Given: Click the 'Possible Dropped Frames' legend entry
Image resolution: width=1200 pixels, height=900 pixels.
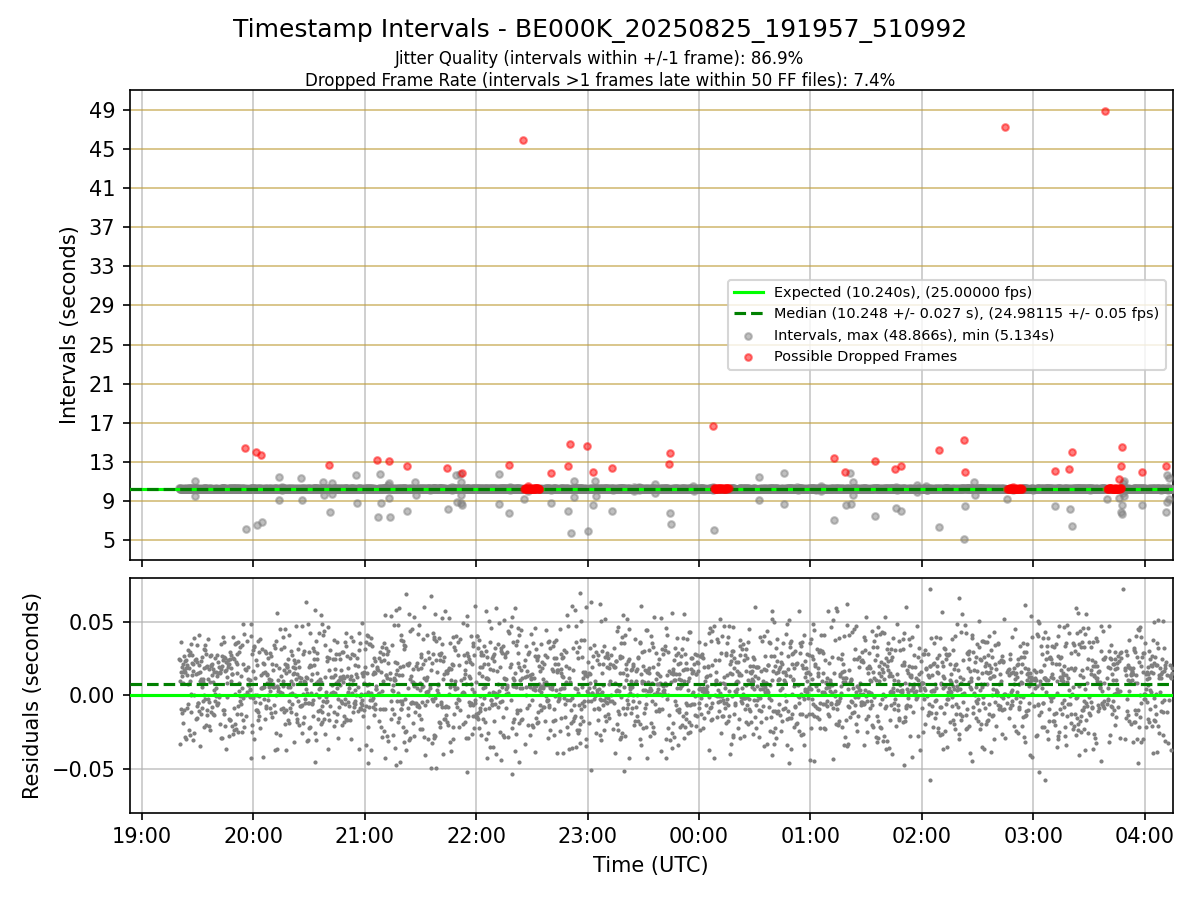Looking at the screenshot, I should click(866, 356).
